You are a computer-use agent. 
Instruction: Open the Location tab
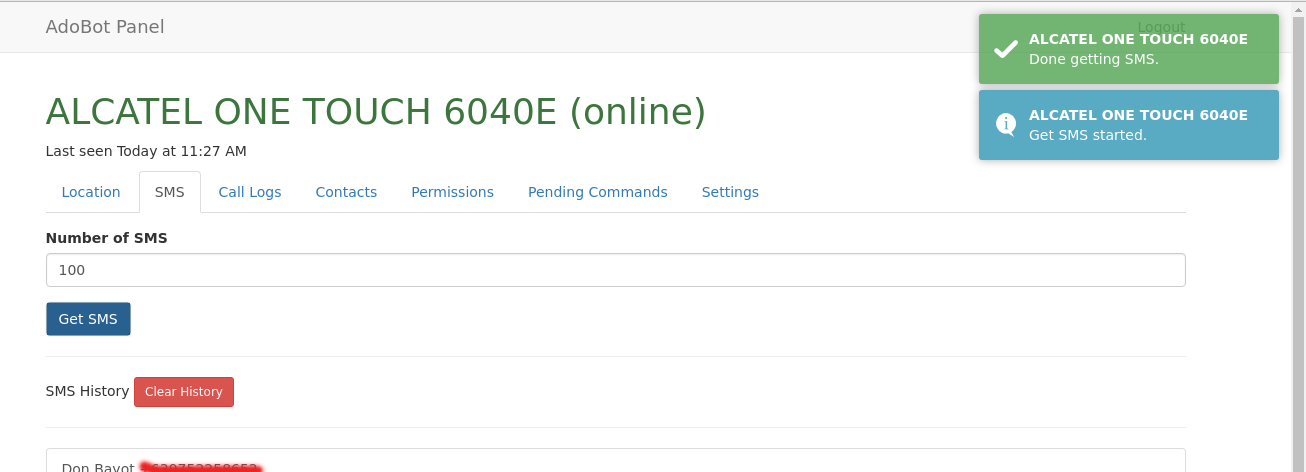tap(91, 192)
